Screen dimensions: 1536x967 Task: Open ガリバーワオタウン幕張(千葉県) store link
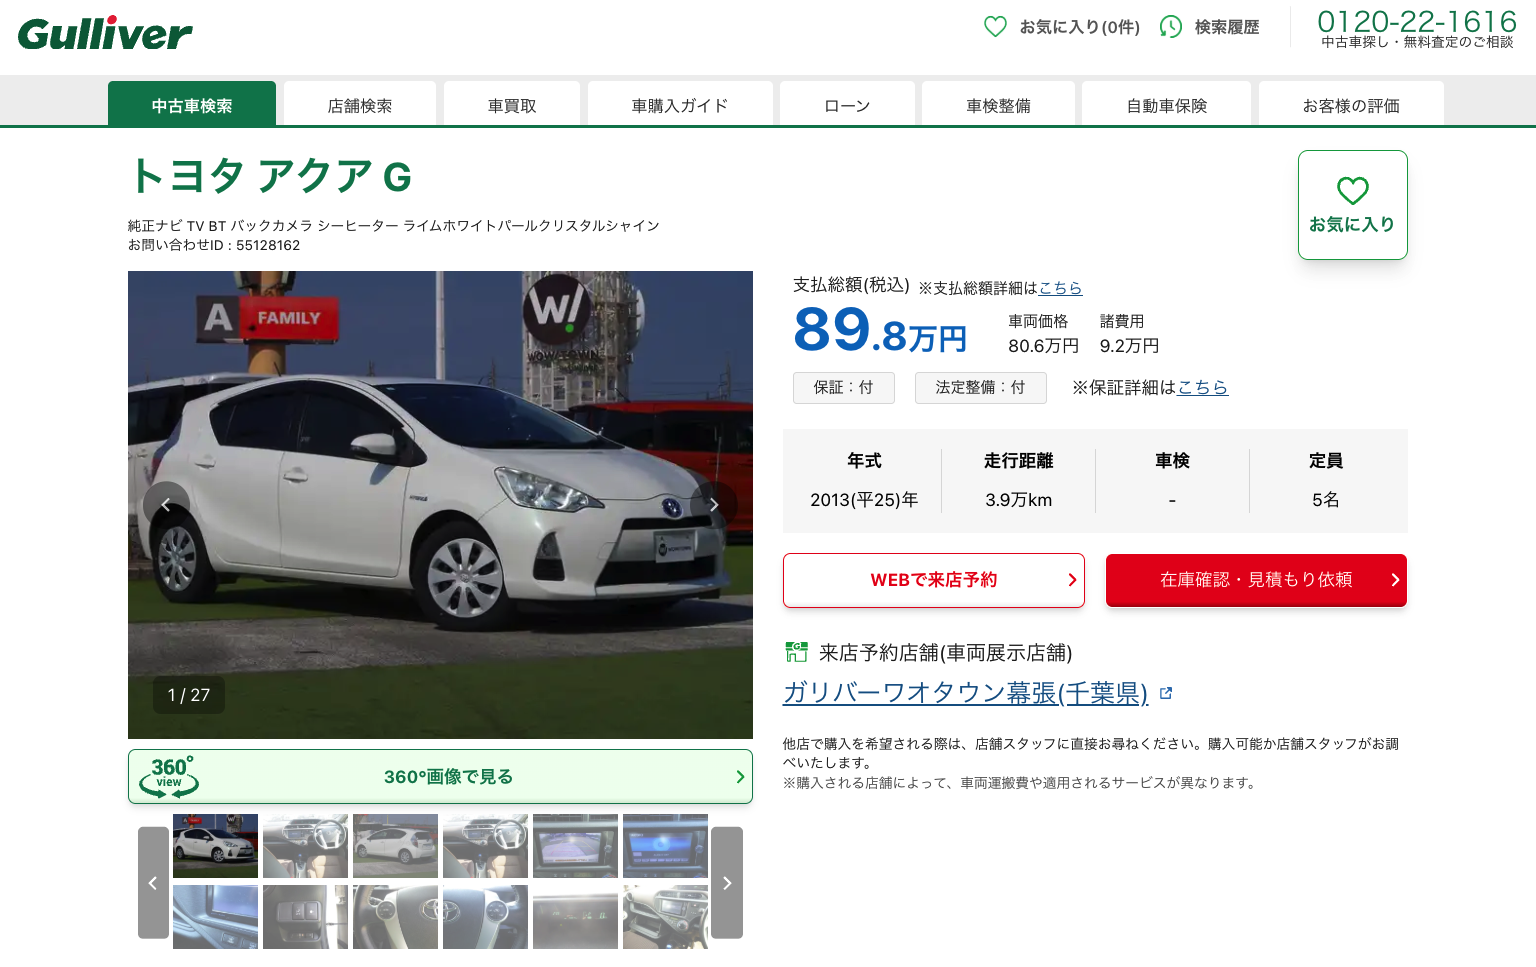965,693
